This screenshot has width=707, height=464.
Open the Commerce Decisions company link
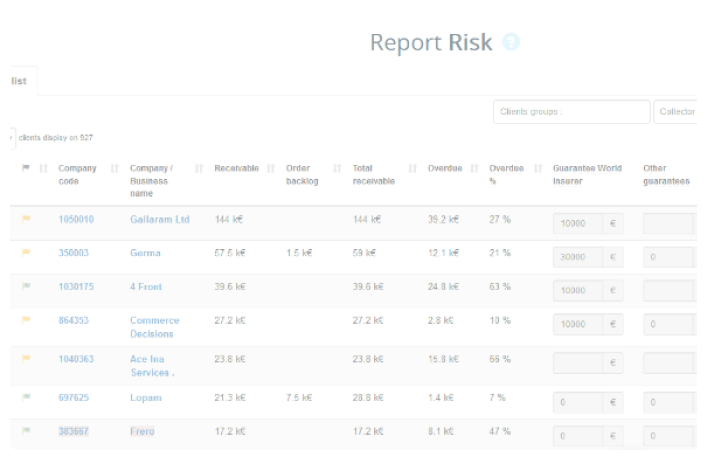tap(154, 327)
